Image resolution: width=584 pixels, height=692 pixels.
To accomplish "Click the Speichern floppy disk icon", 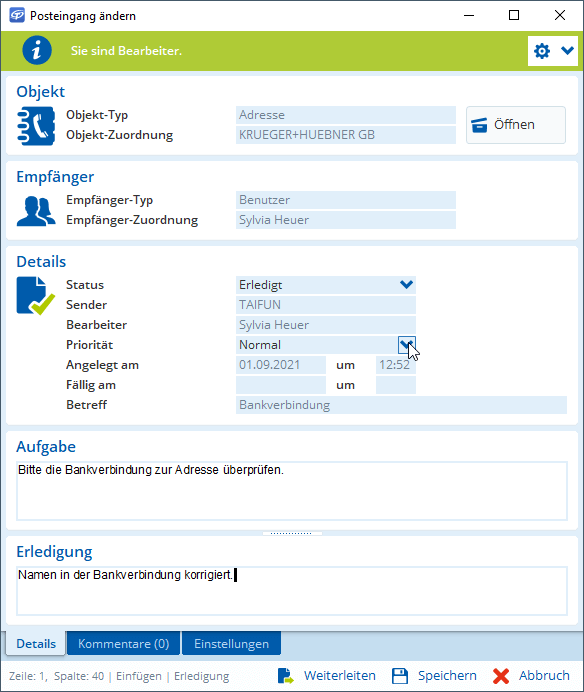I will (400, 676).
